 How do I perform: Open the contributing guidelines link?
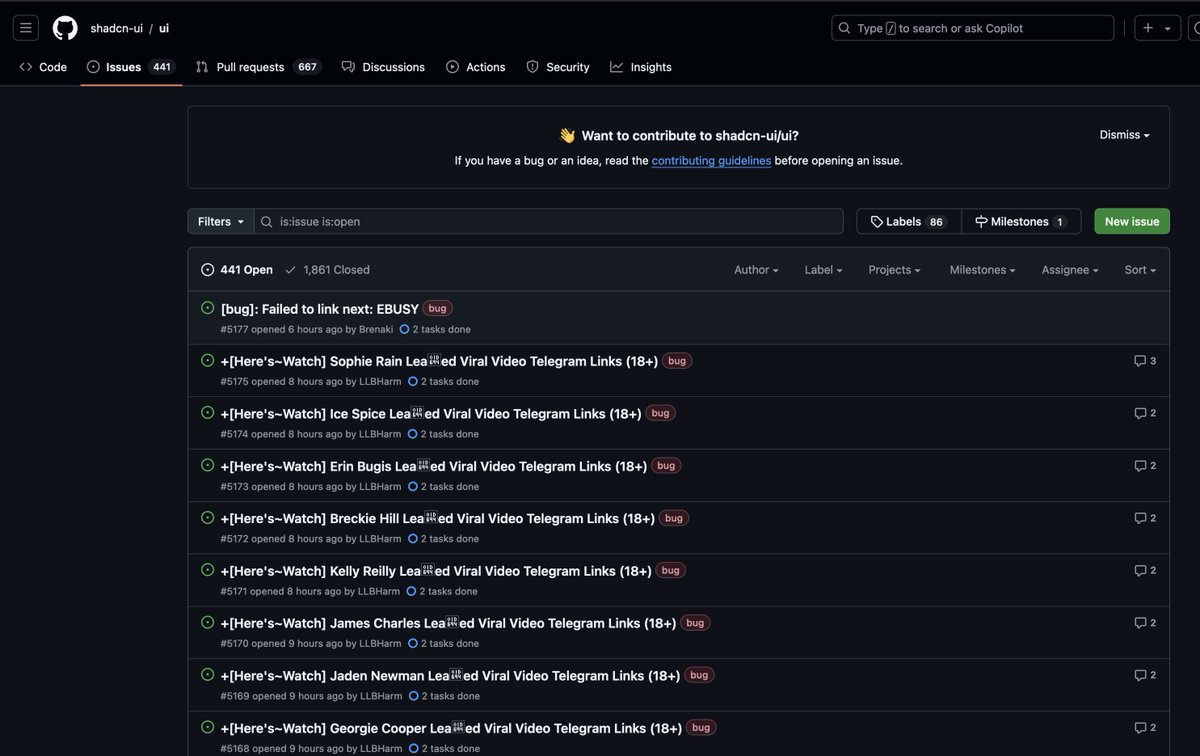pos(711,161)
